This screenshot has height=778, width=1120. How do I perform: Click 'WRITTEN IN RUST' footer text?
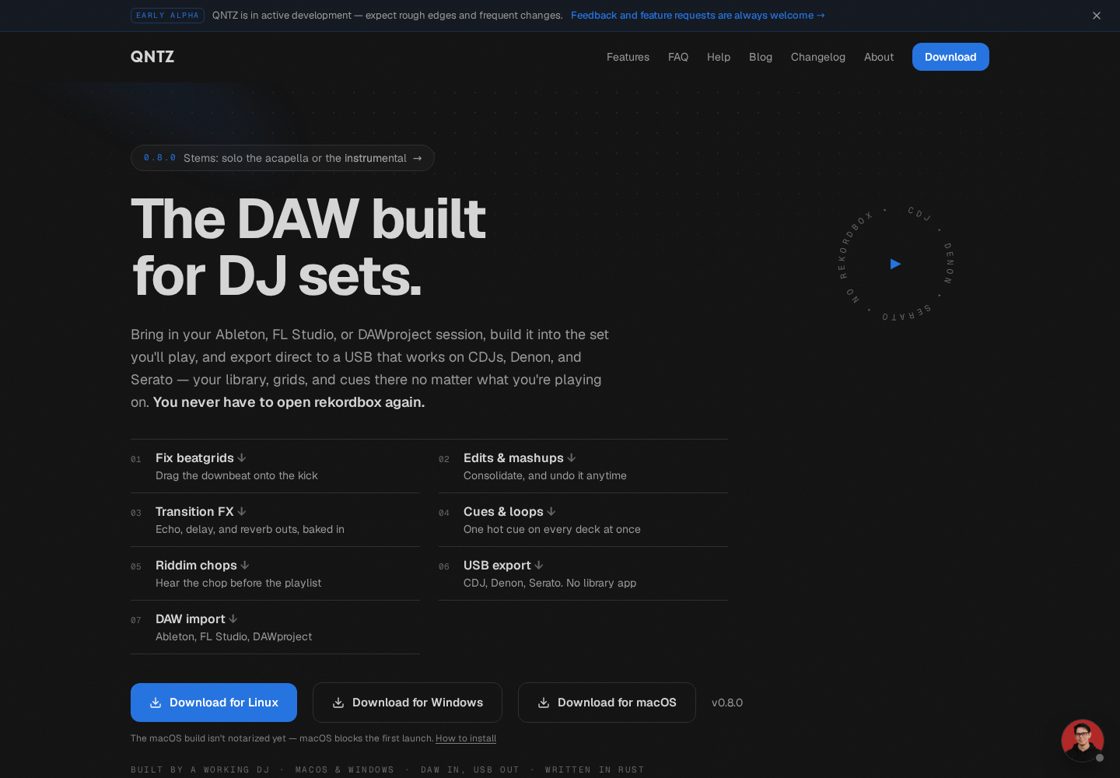point(594,769)
